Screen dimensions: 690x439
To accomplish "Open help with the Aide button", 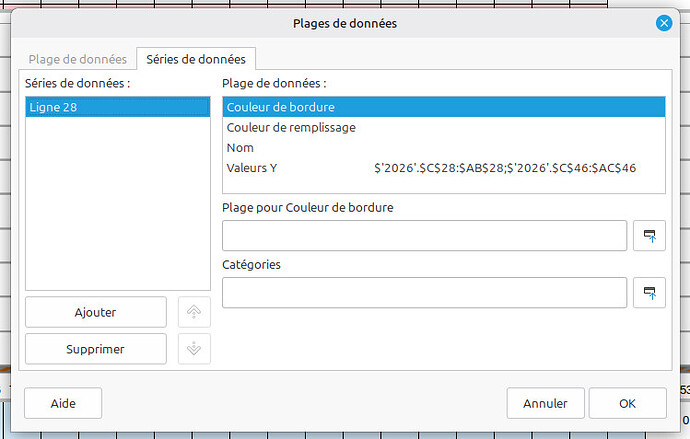I will (x=63, y=403).
